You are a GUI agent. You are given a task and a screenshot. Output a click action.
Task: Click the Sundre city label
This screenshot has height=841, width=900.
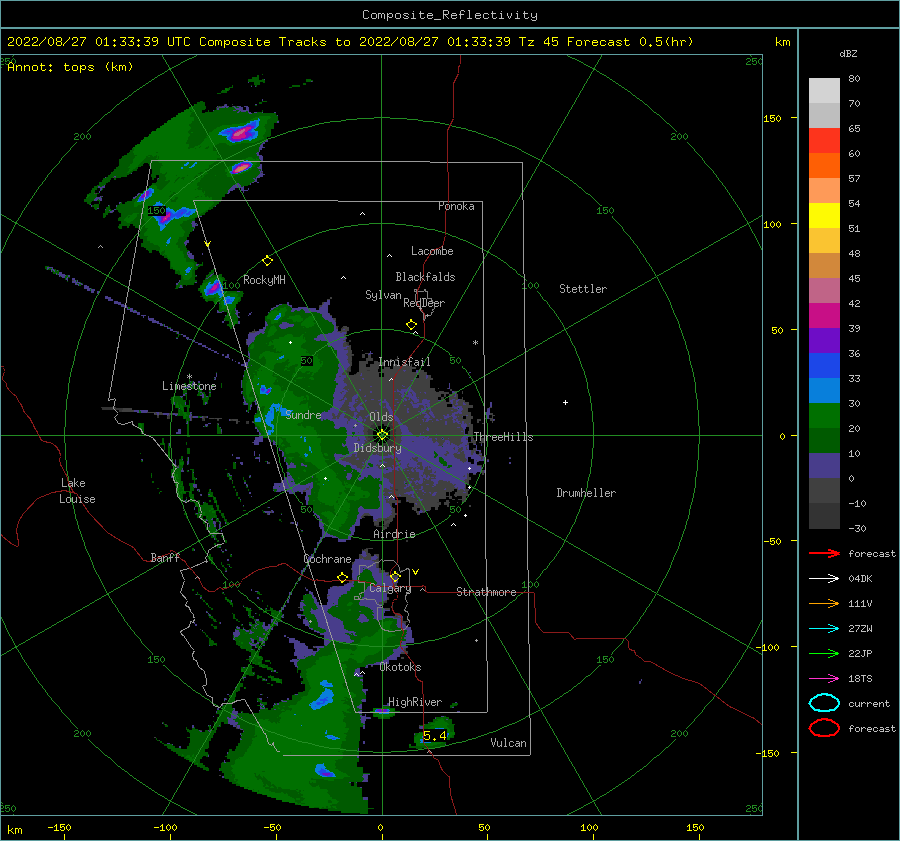(304, 414)
